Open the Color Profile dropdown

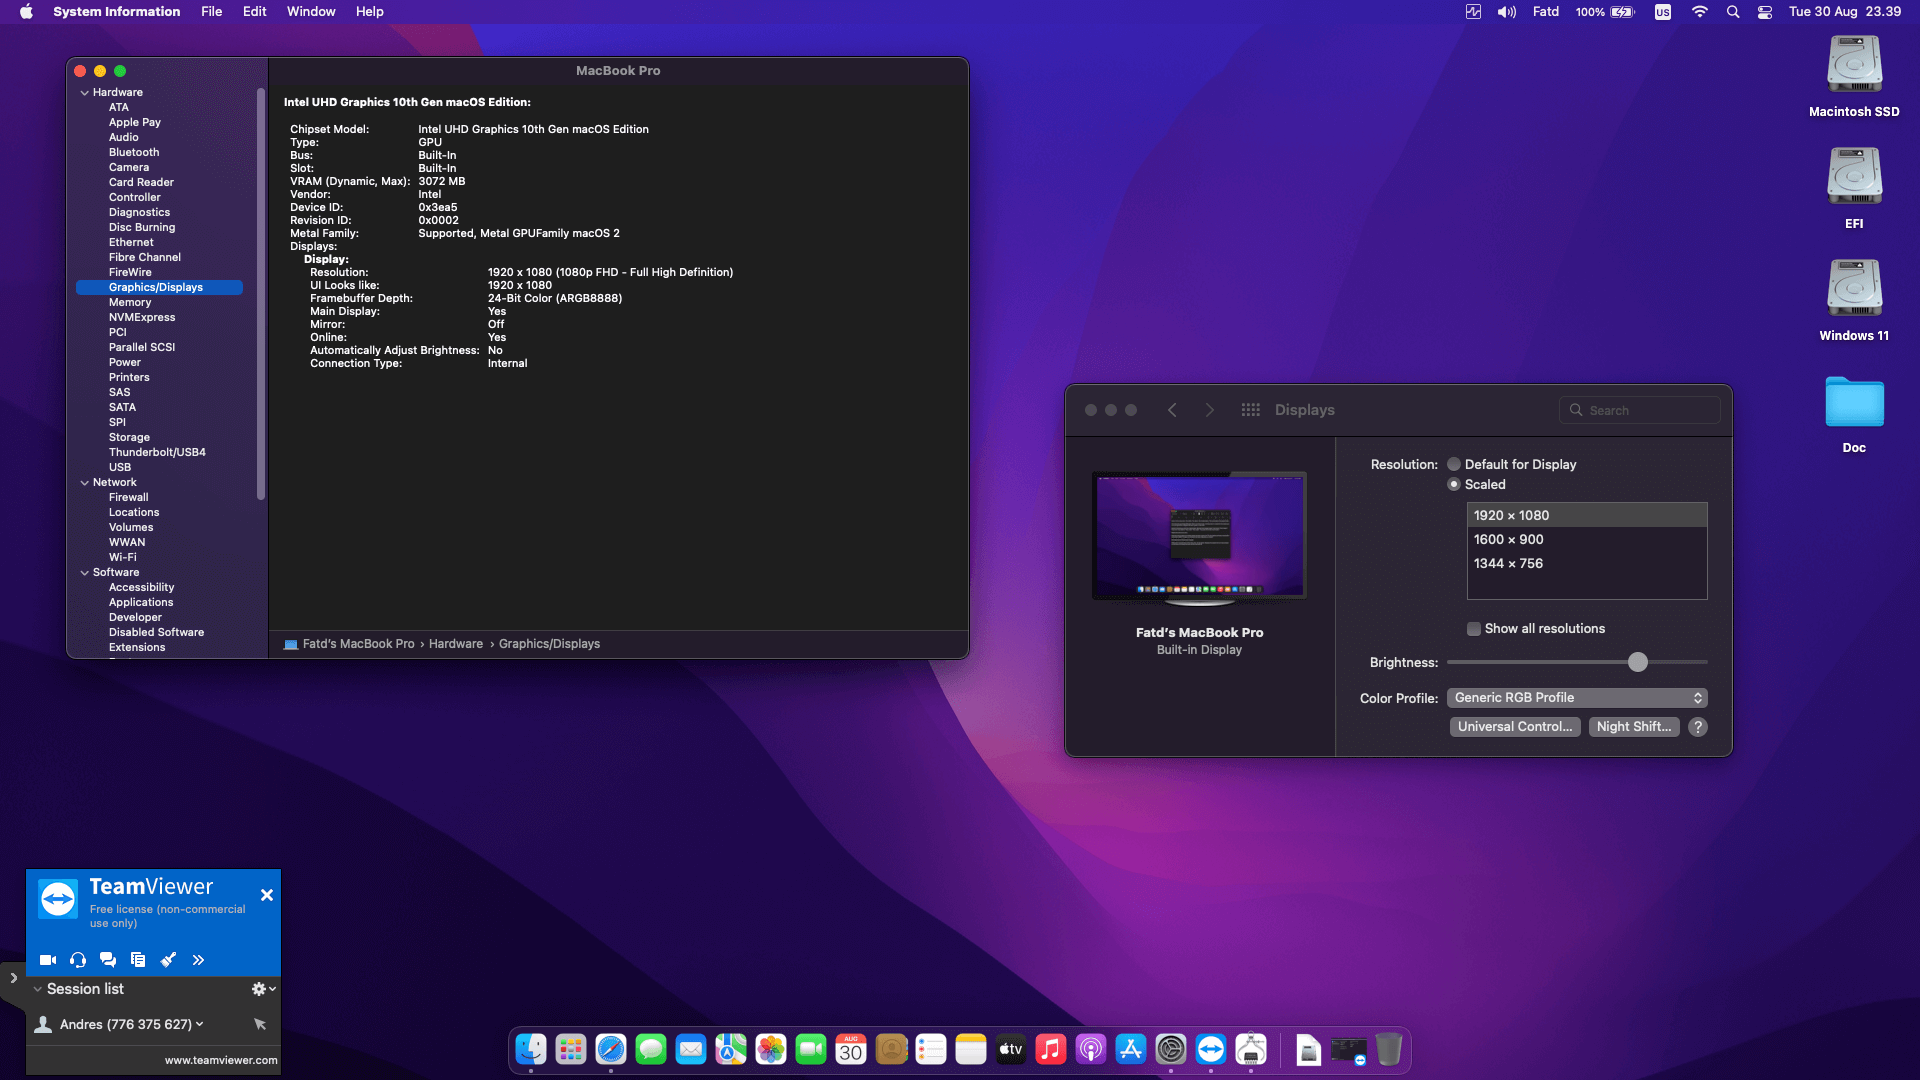pyautogui.click(x=1576, y=698)
